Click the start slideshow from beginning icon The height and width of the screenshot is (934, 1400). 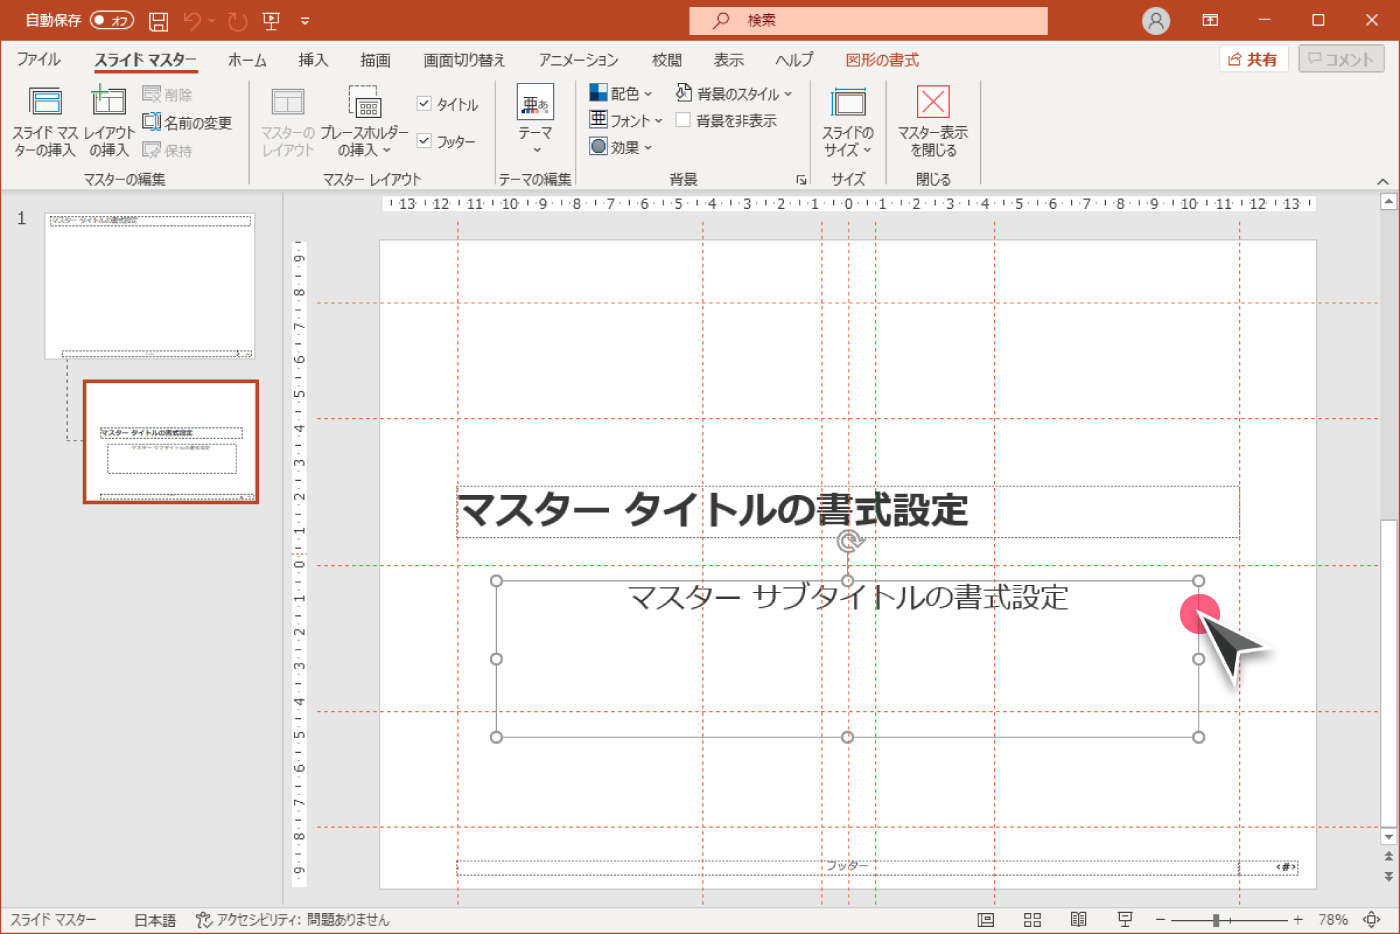coord(270,20)
